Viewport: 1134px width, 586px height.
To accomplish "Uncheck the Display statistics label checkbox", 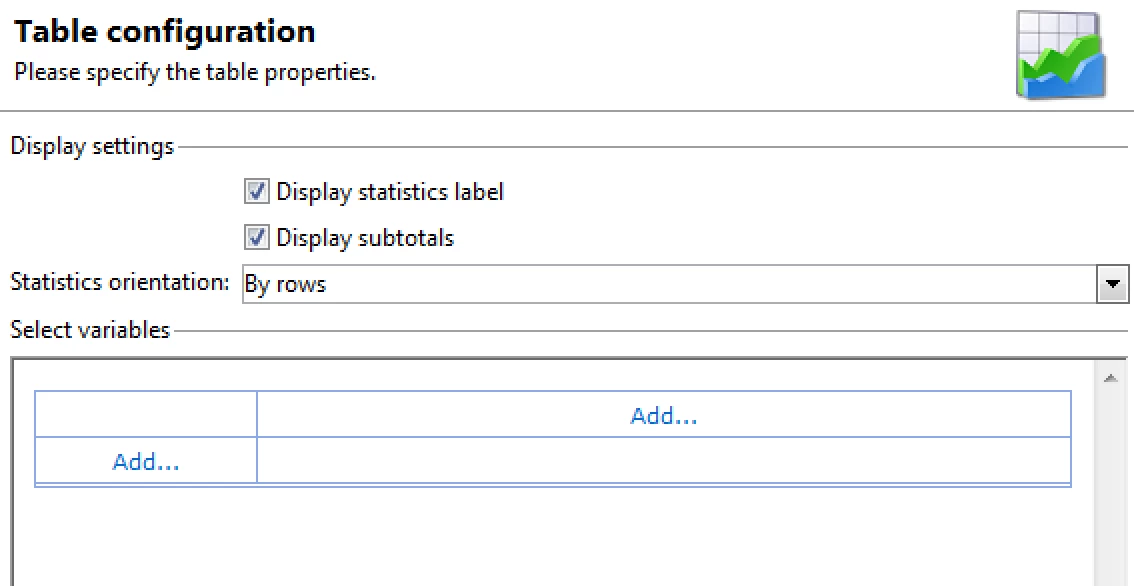I will point(257,191).
